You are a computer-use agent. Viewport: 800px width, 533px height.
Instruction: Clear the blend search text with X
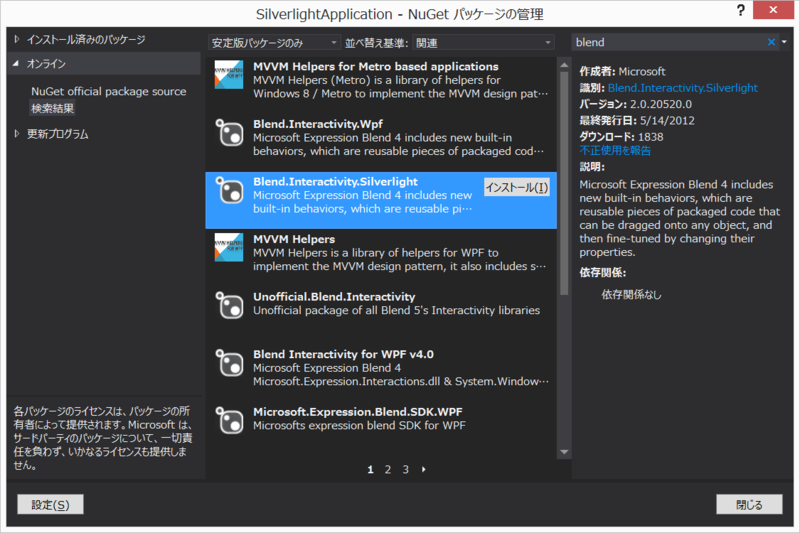coord(771,42)
